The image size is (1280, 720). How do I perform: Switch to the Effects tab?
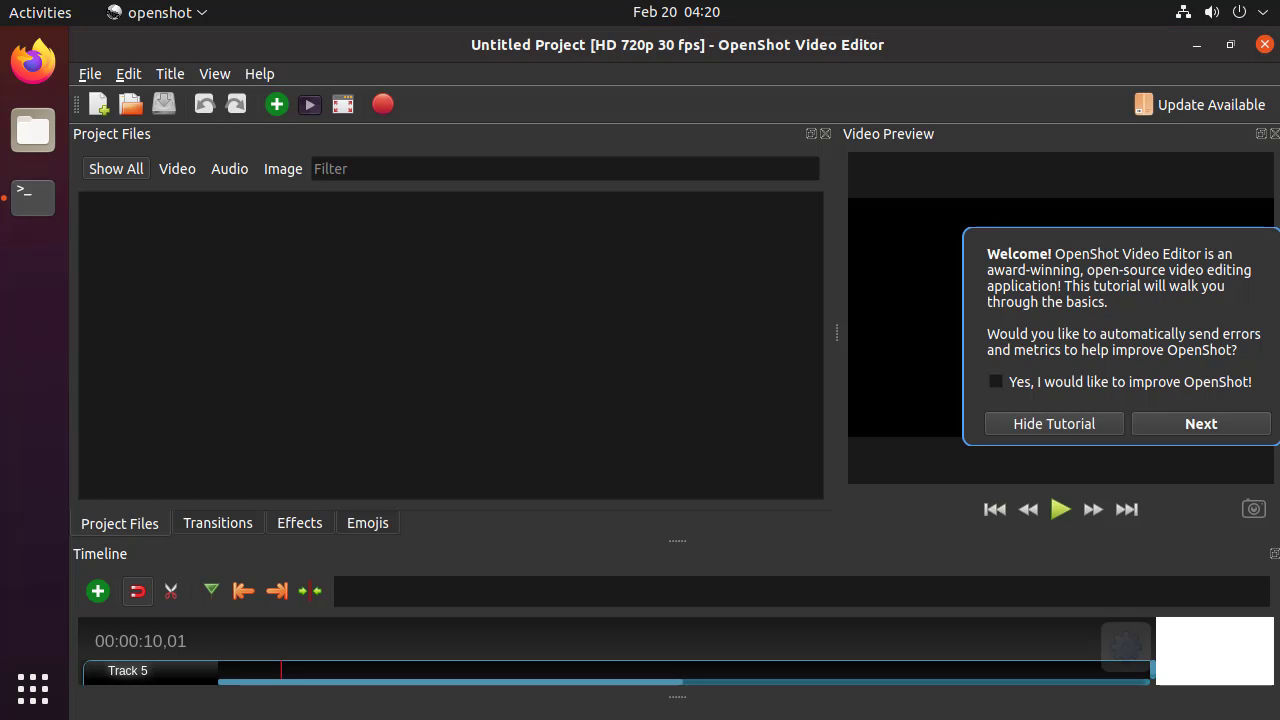[x=300, y=523]
